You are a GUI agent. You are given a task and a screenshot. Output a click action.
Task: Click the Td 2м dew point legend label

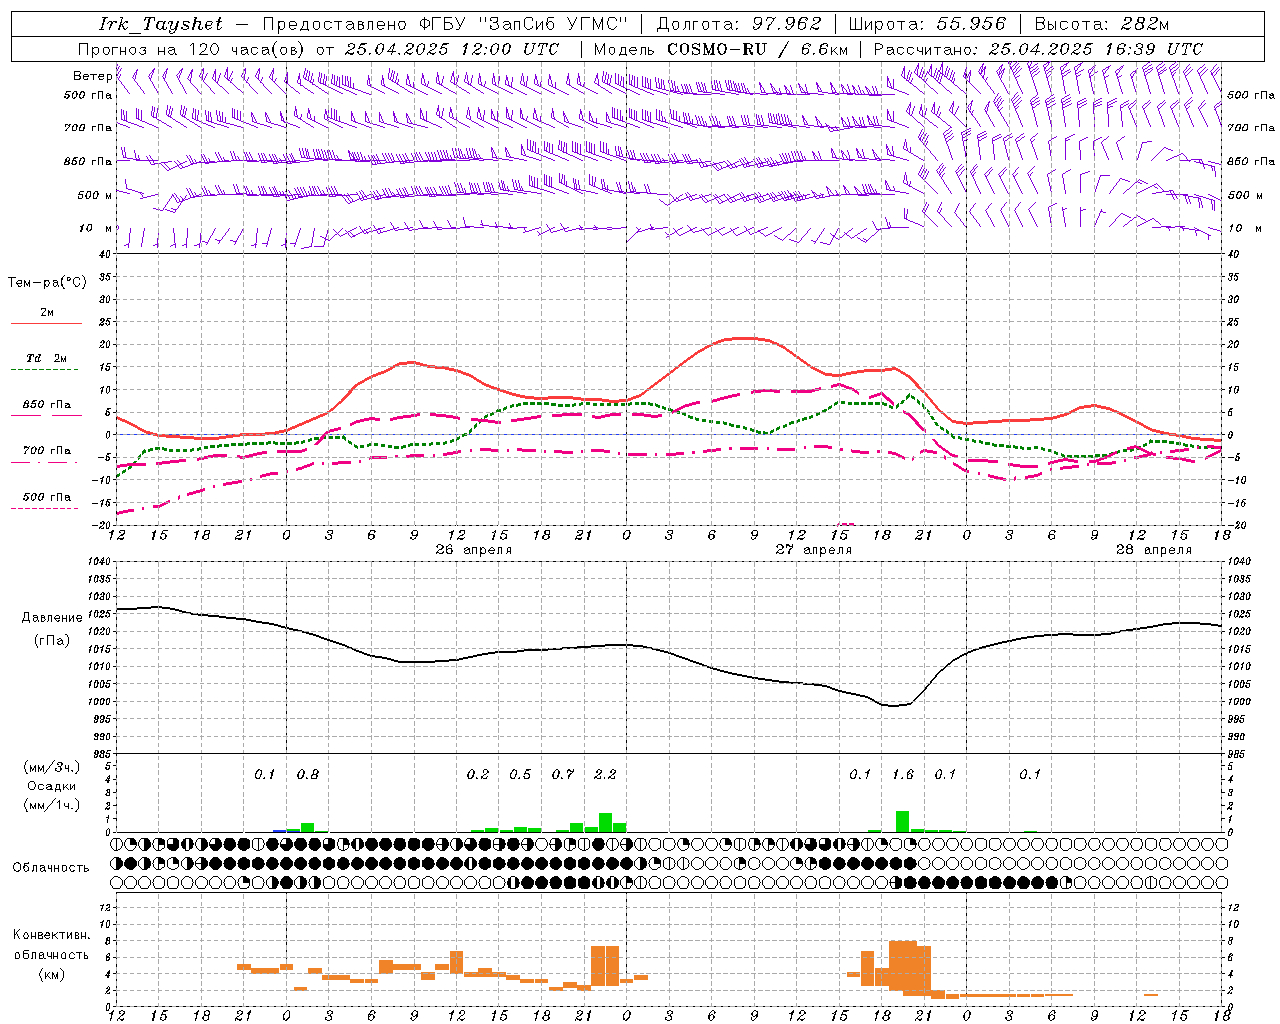click(47, 358)
